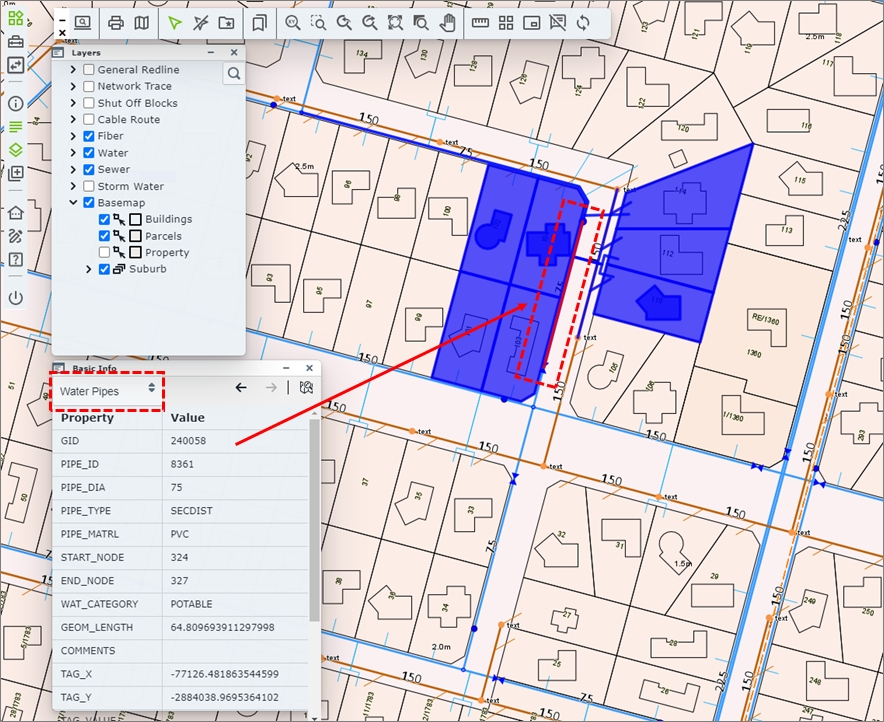This screenshot has width=884, height=722.
Task: Check the Property layer checkbox
Action: tap(105, 253)
